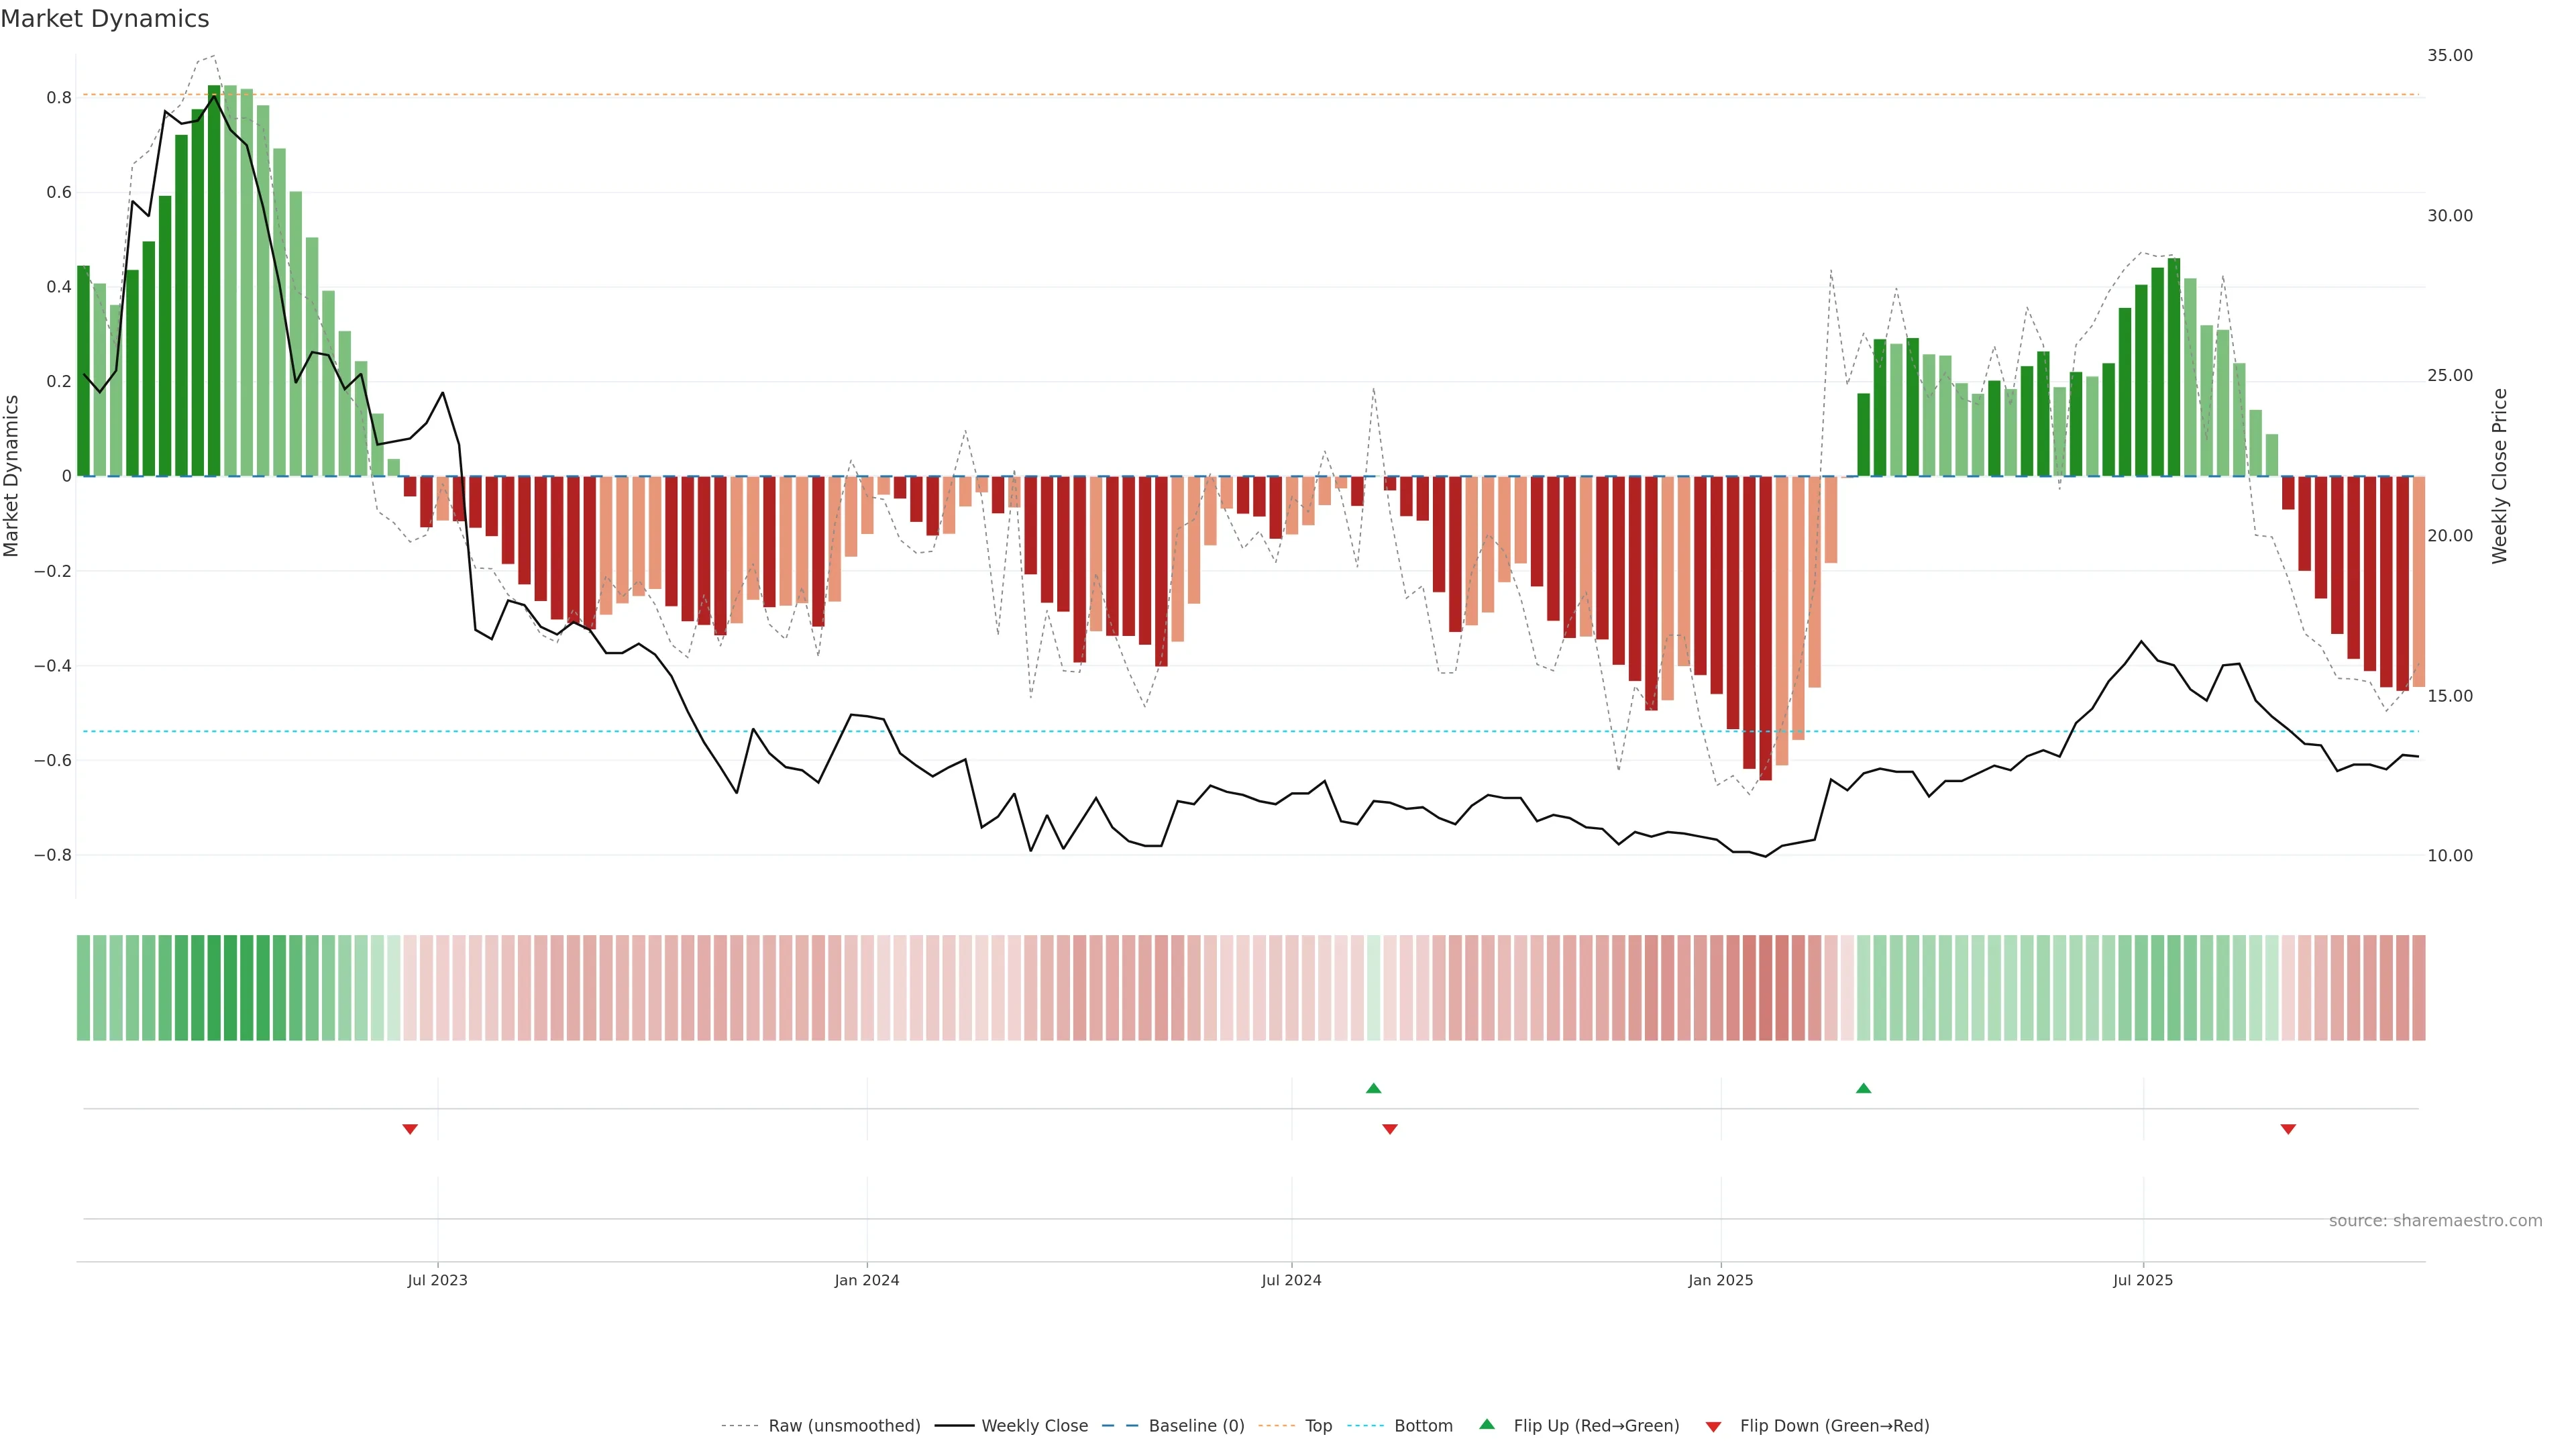Click the Jan 2025 axis label

1720,1280
